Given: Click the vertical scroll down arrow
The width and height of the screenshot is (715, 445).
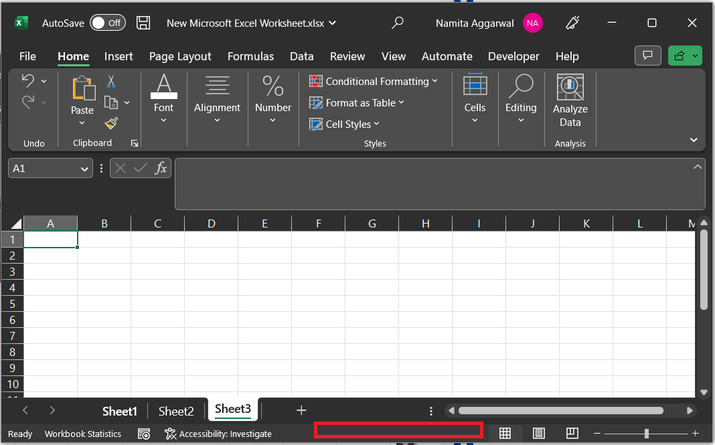Looking at the screenshot, I should [704, 392].
